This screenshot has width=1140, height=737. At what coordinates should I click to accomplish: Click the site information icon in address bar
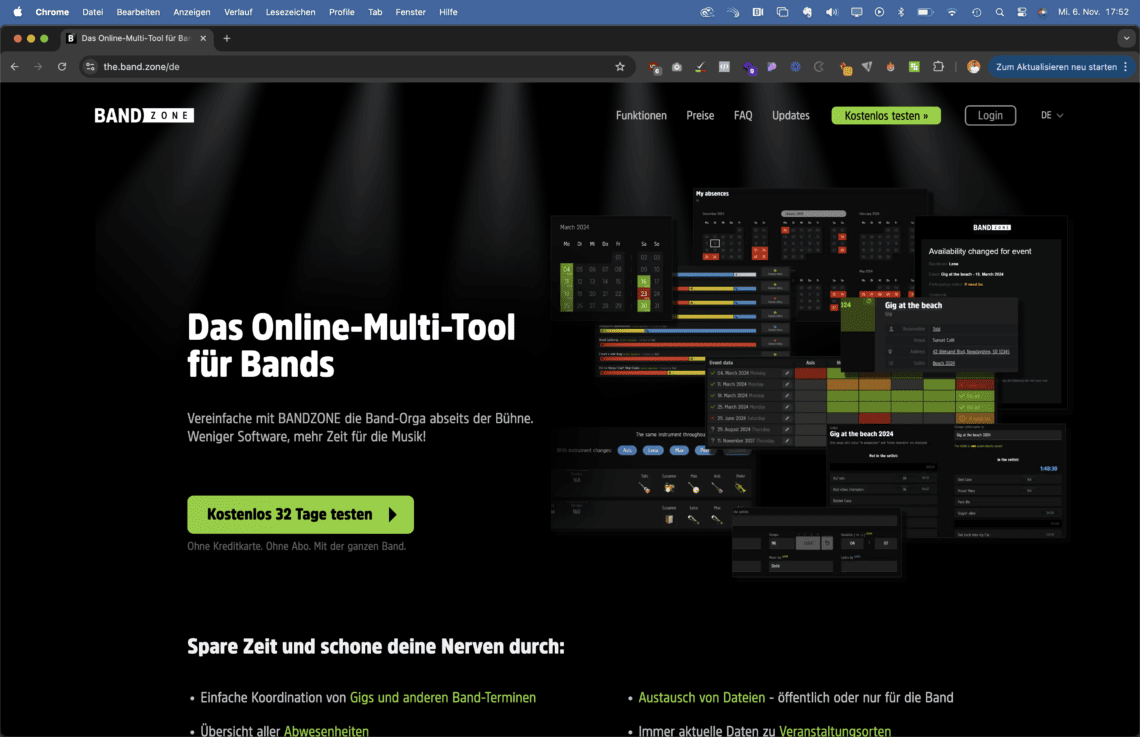click(x=90, y=67)
